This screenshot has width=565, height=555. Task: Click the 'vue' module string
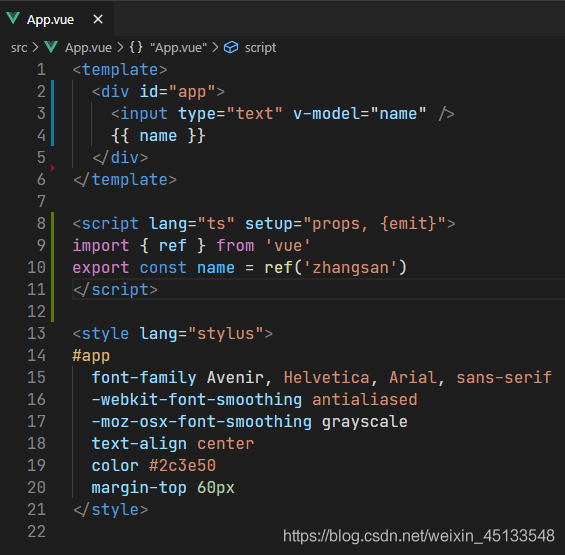point(288,246)
